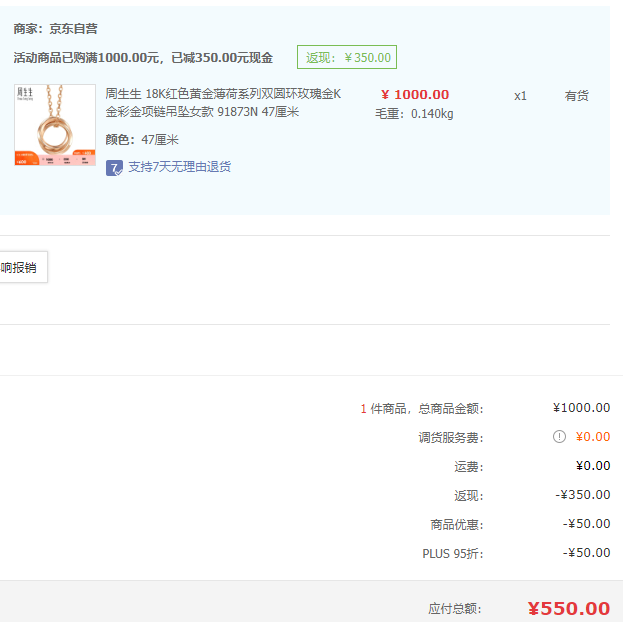Click the 应付总额 label
Viewport: 623px width, 622px height.
[x=455, y=608]
